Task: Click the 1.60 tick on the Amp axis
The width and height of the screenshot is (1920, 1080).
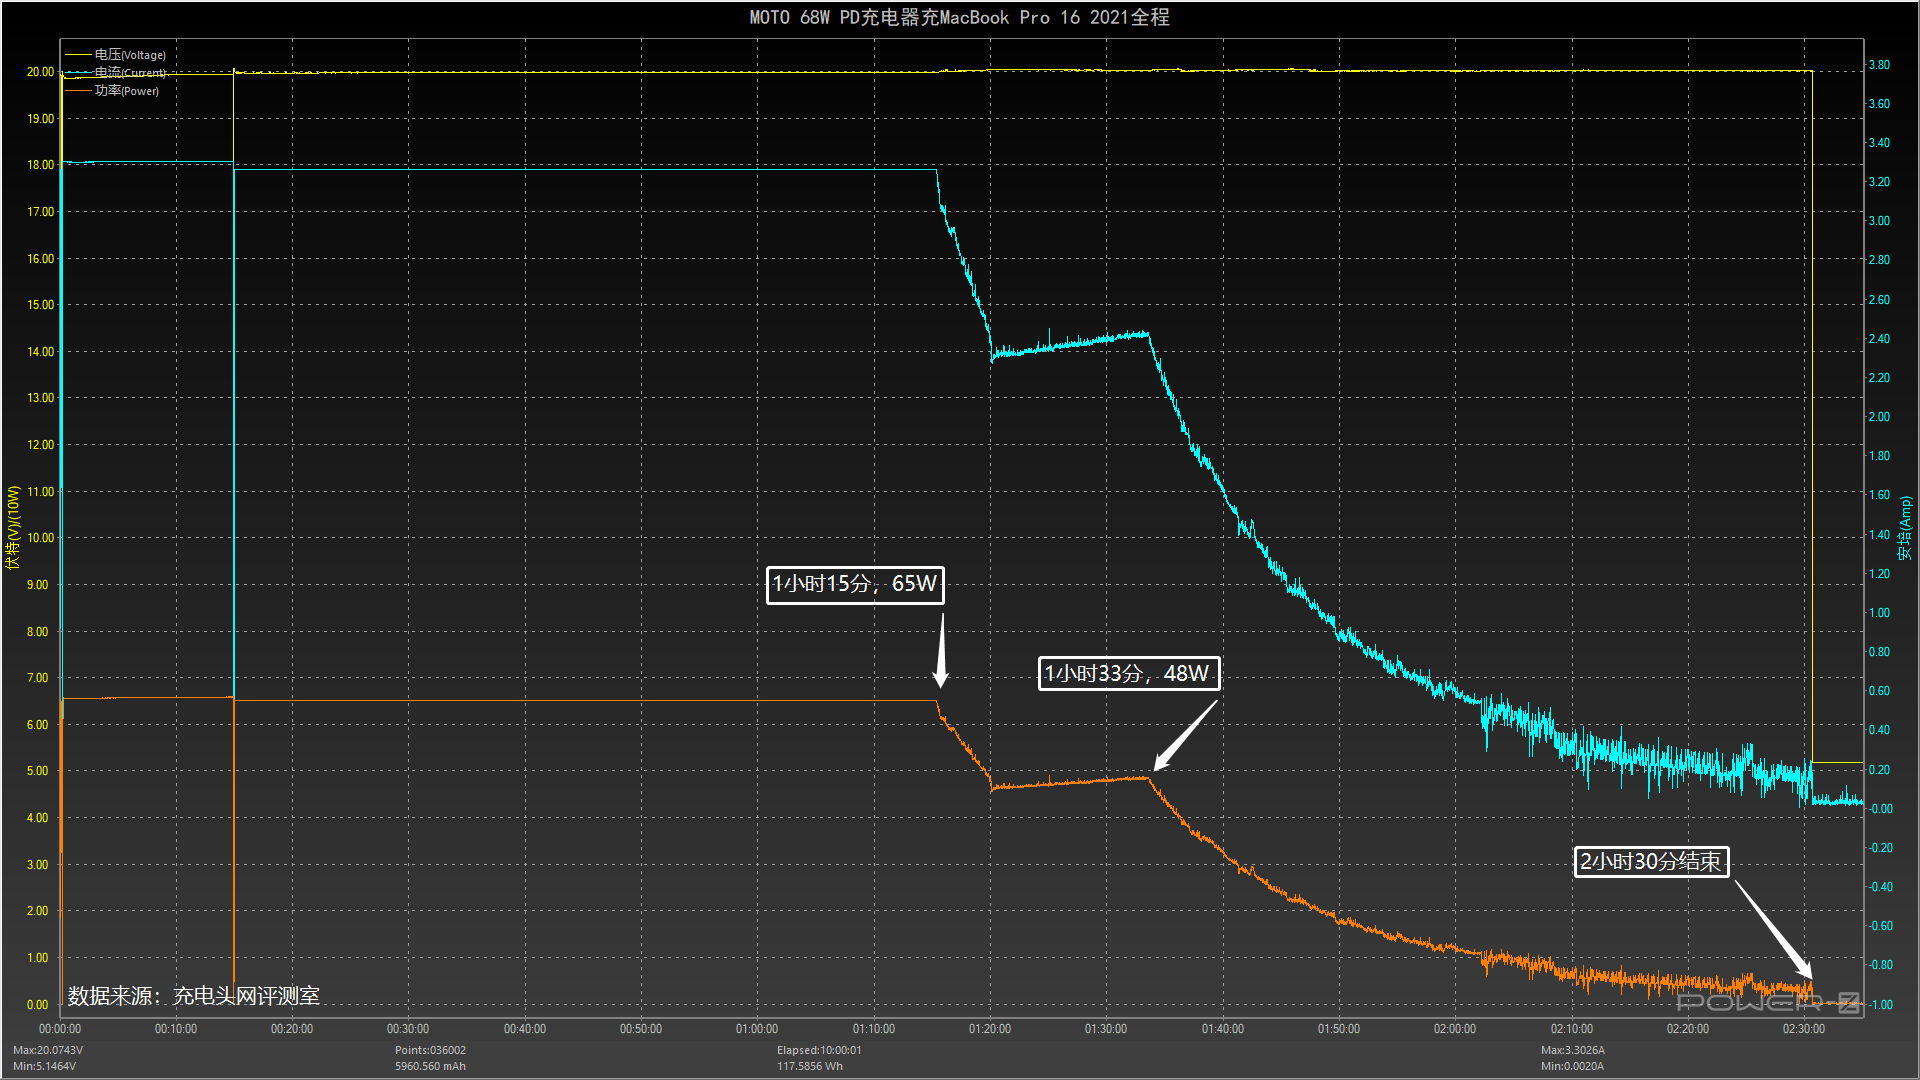Action: pos(1879,495)
